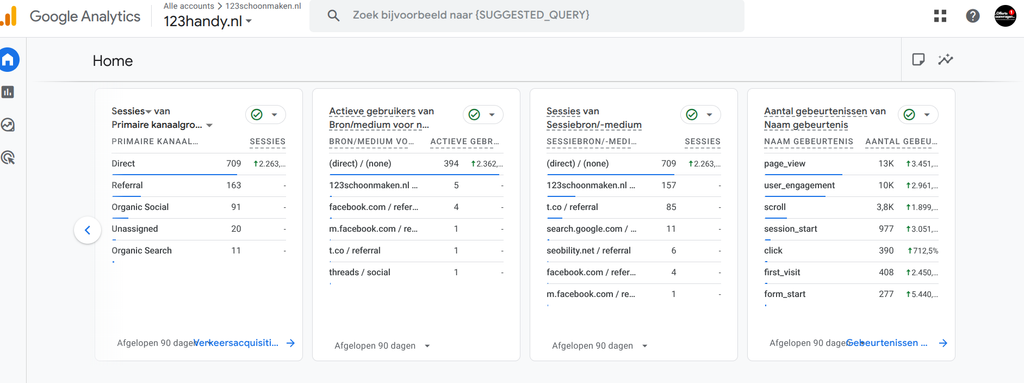This screenshot has height=383, width=1024.
Task: Open the Advertising sidebar icon
Action: [8, 157]
